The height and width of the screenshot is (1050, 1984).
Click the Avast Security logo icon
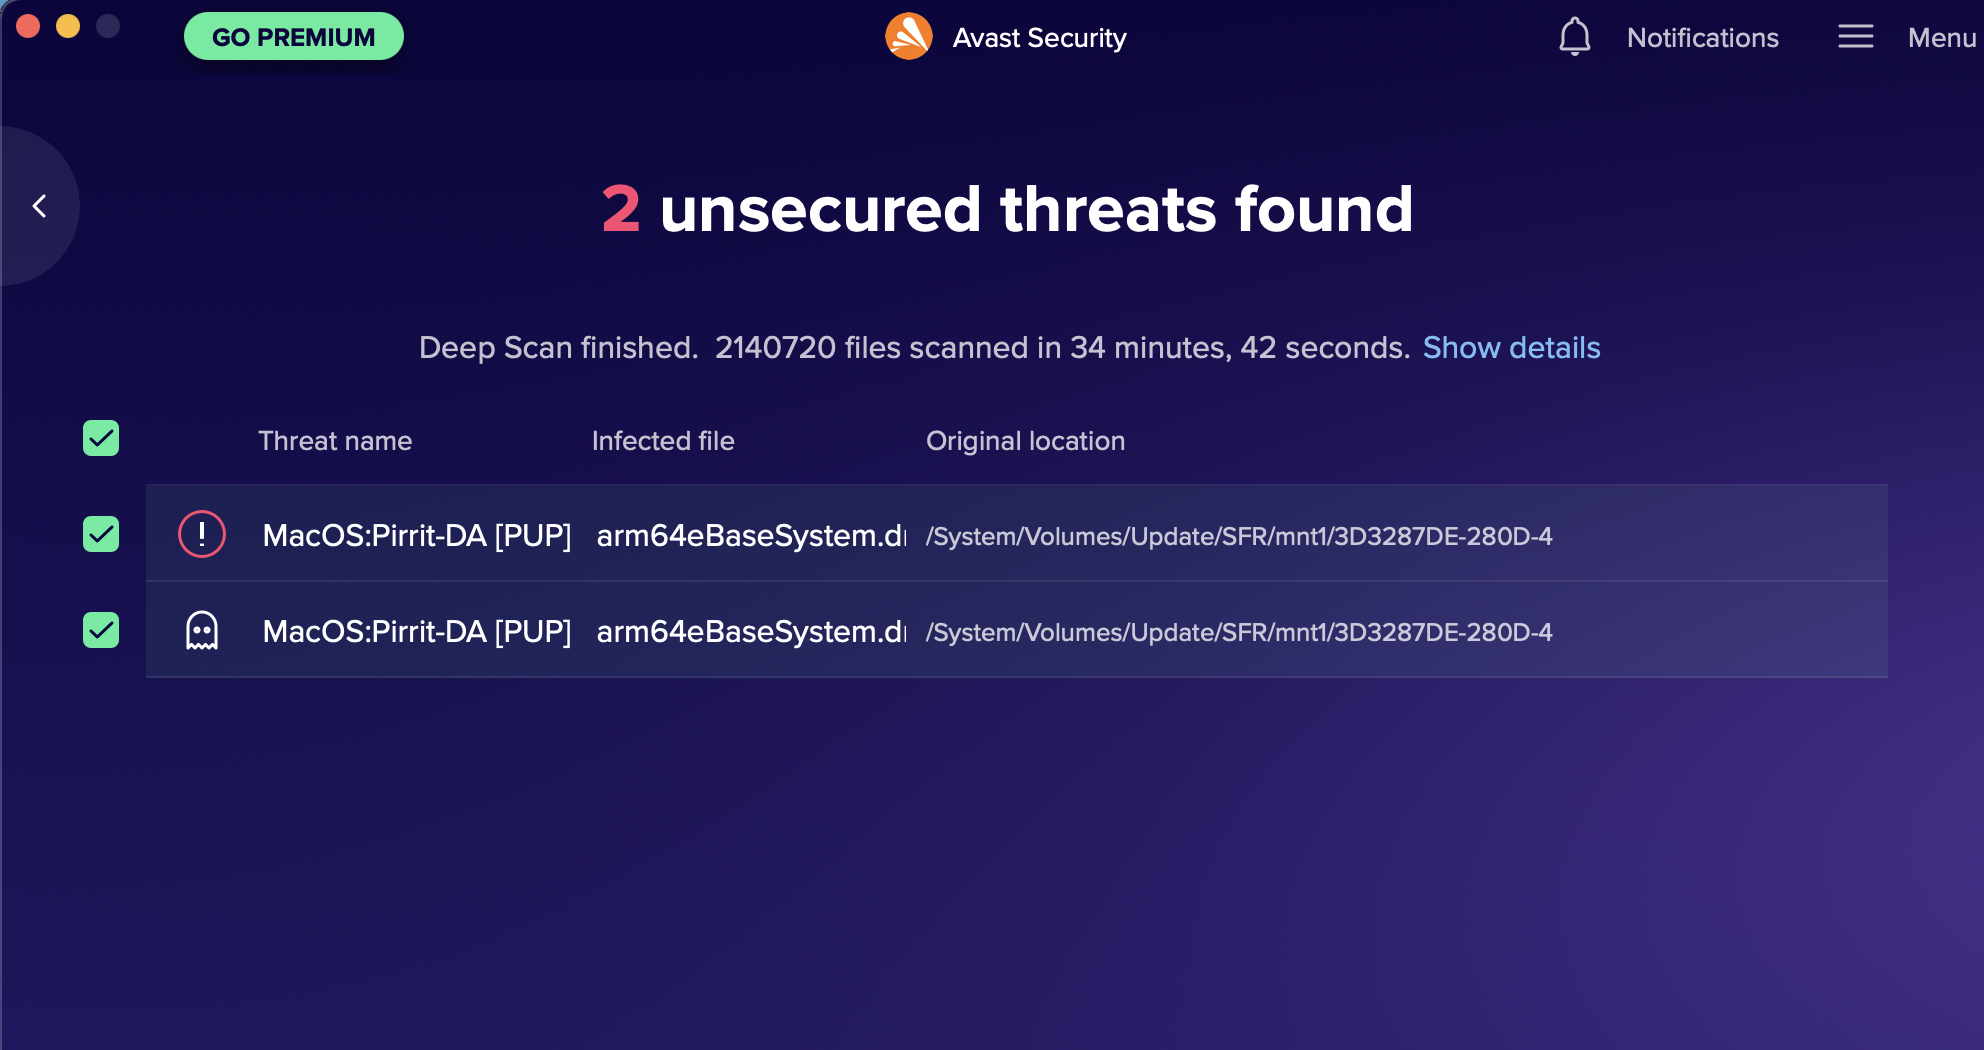pyautogui.click(x=908, y=37)
